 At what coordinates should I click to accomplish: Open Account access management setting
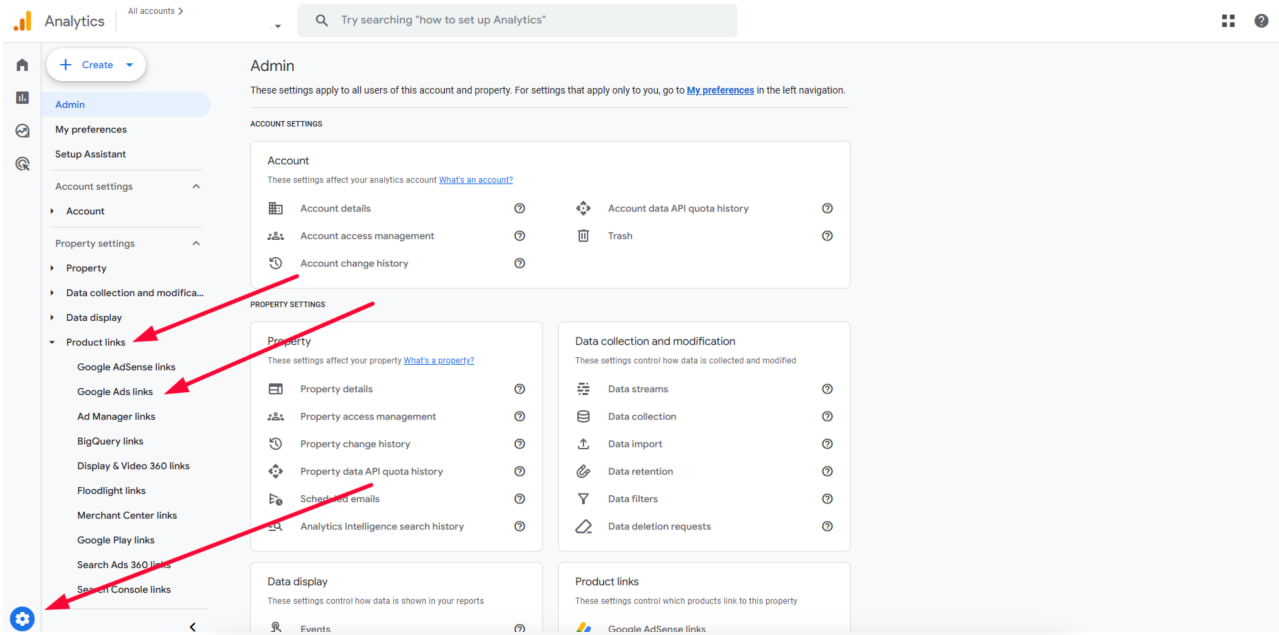pyautogui.click(x=367, y=236)
